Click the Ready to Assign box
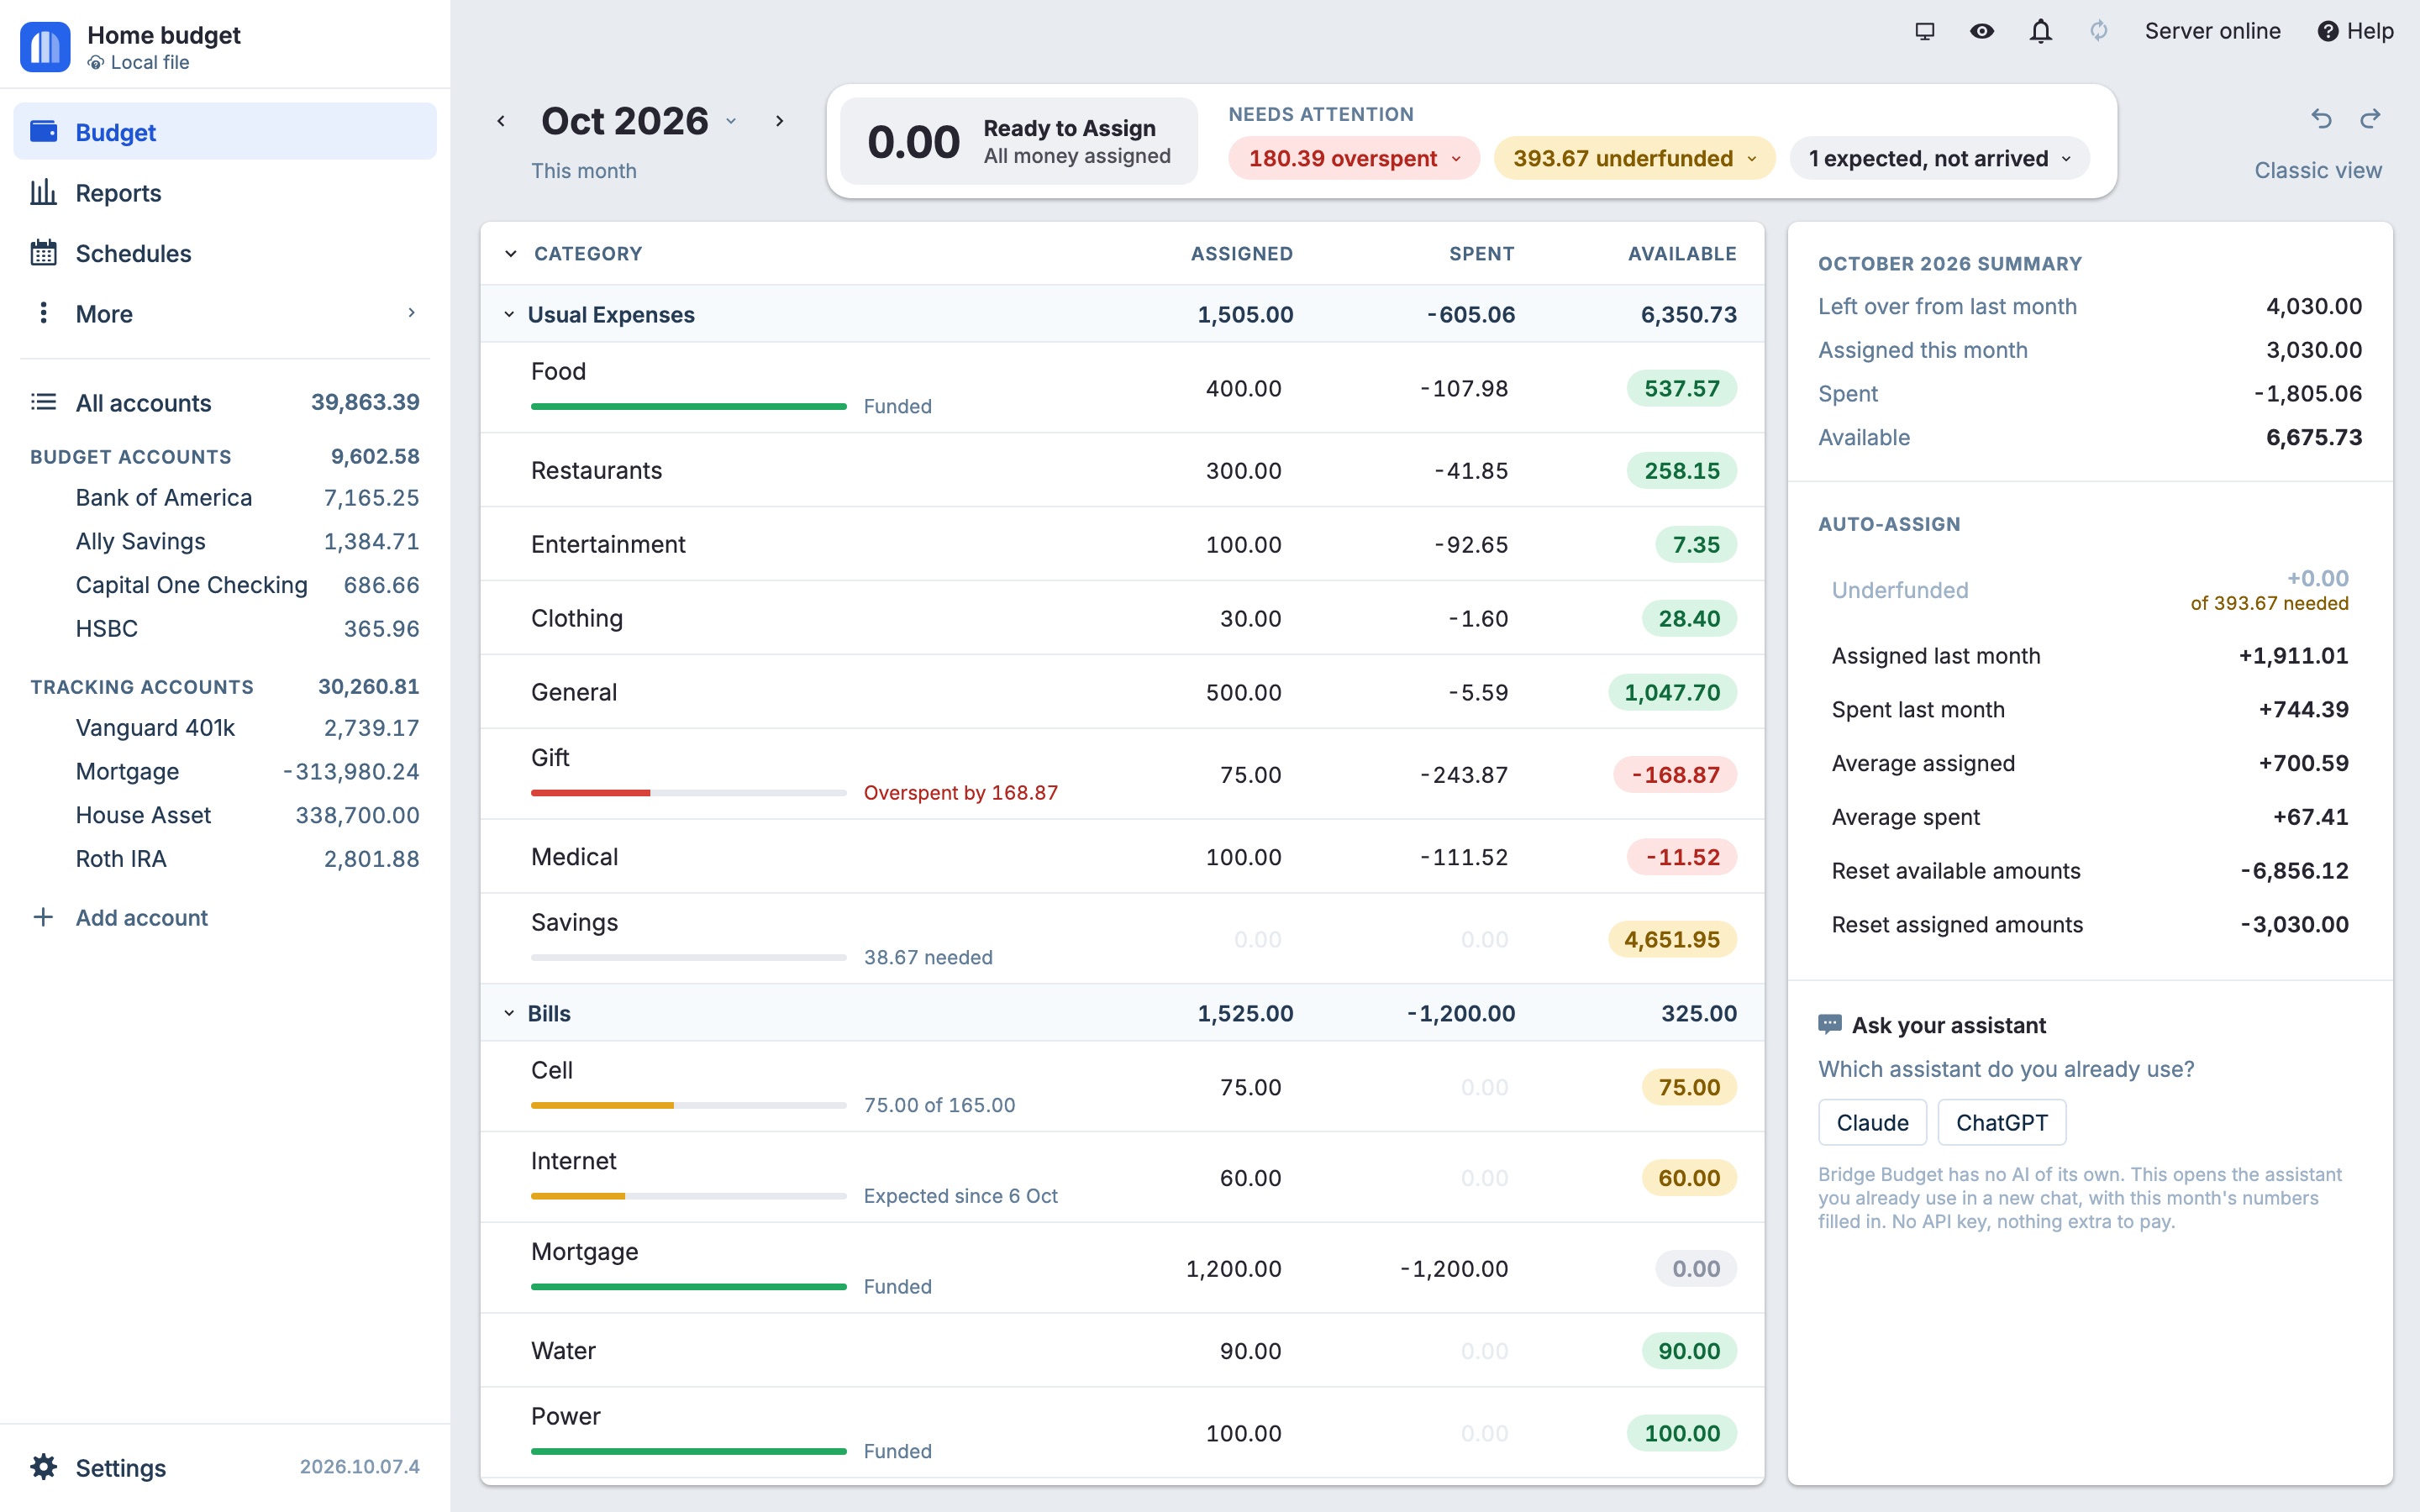Screen dimensions: 2420x1512 1019,141
